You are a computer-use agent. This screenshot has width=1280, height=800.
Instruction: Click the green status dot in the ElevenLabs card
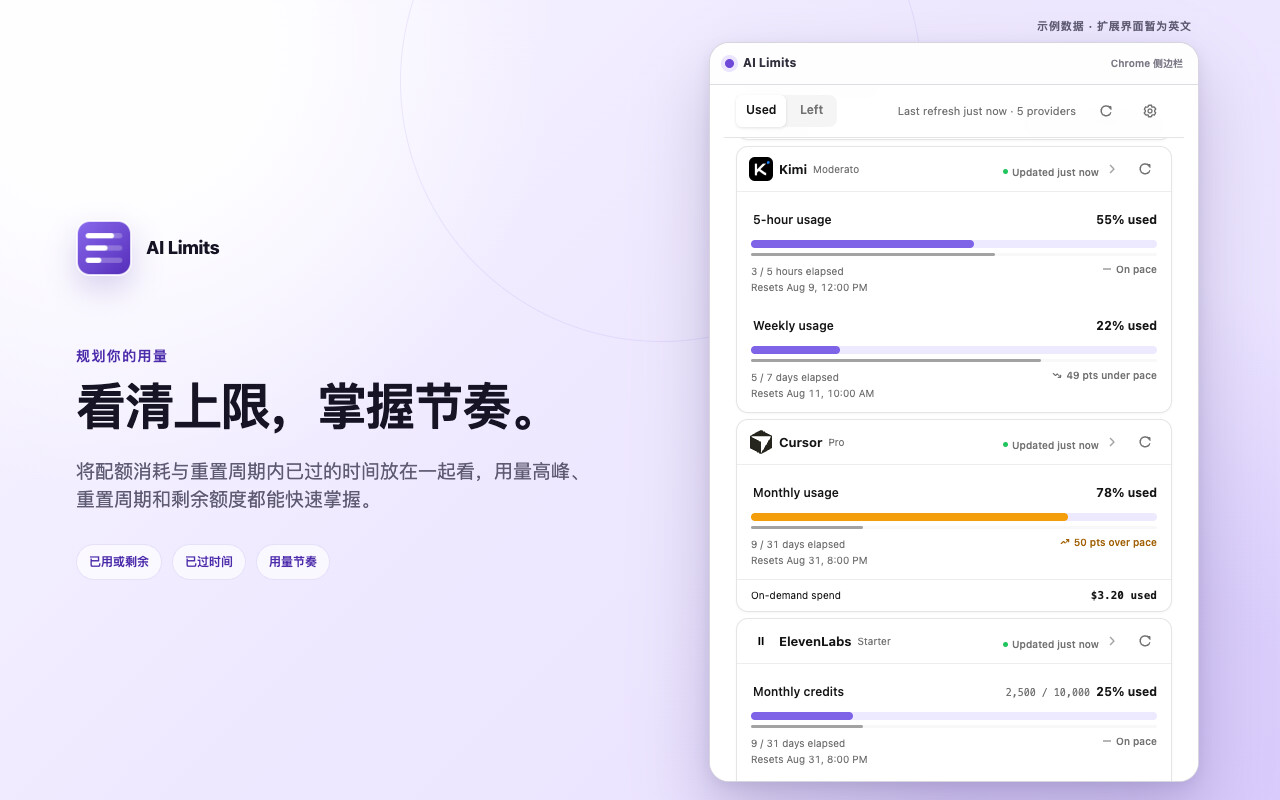[1006, 644]
